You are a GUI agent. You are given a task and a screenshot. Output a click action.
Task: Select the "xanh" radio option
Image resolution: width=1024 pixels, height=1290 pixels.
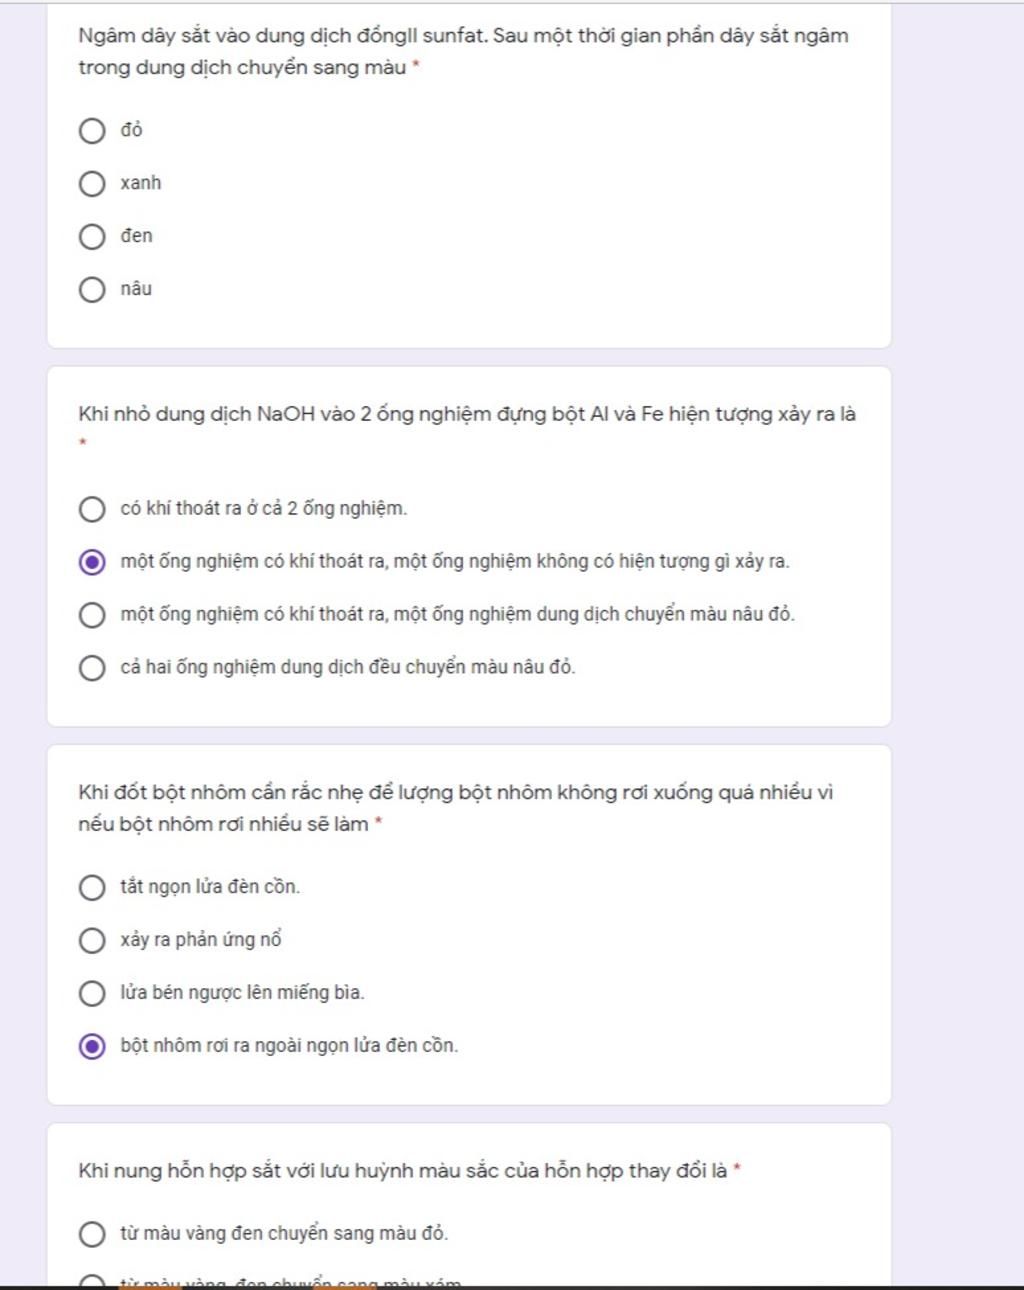pos(92,184)
